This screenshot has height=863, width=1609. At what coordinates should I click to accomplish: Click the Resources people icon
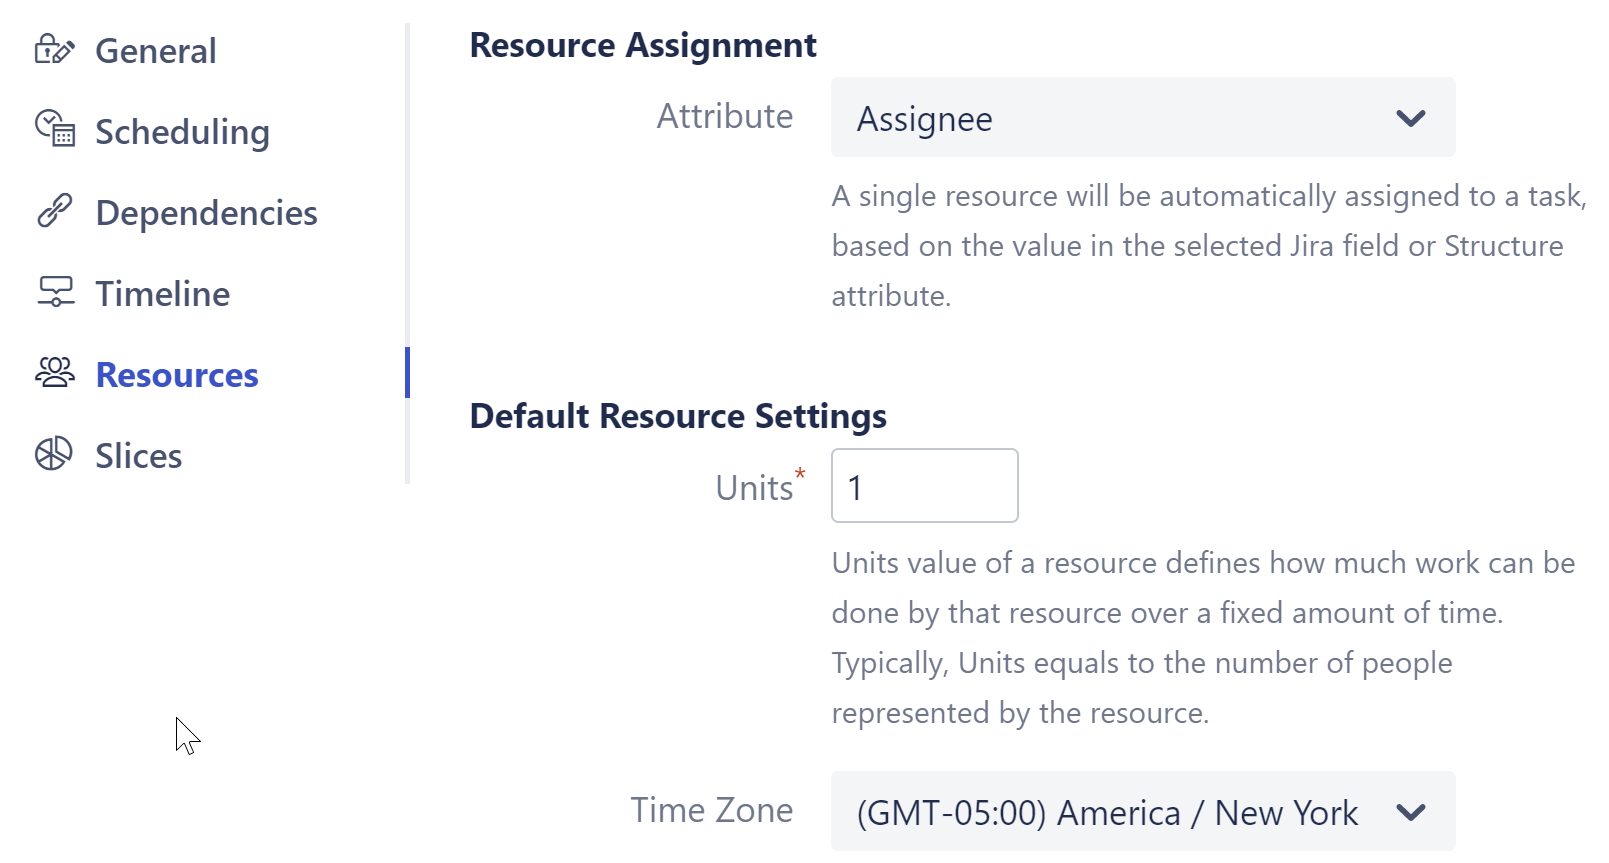[x=55, y=373]
